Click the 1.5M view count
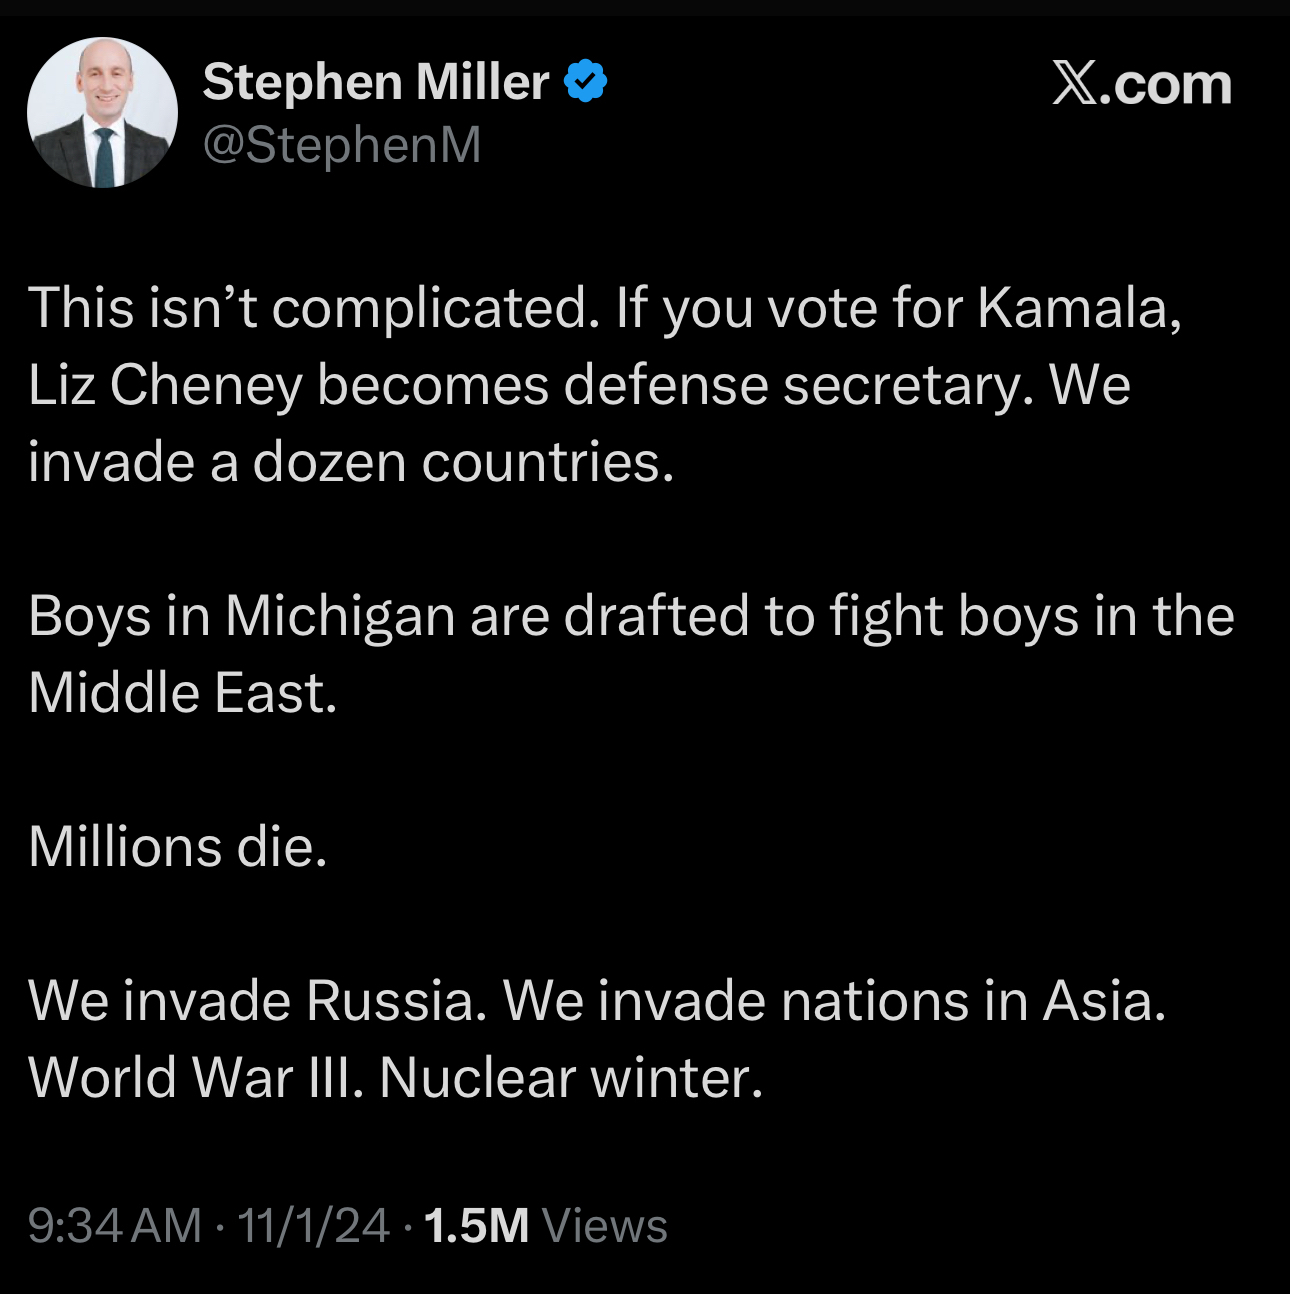Viewport: 1290px width, 1294px height. [476, 1226]
